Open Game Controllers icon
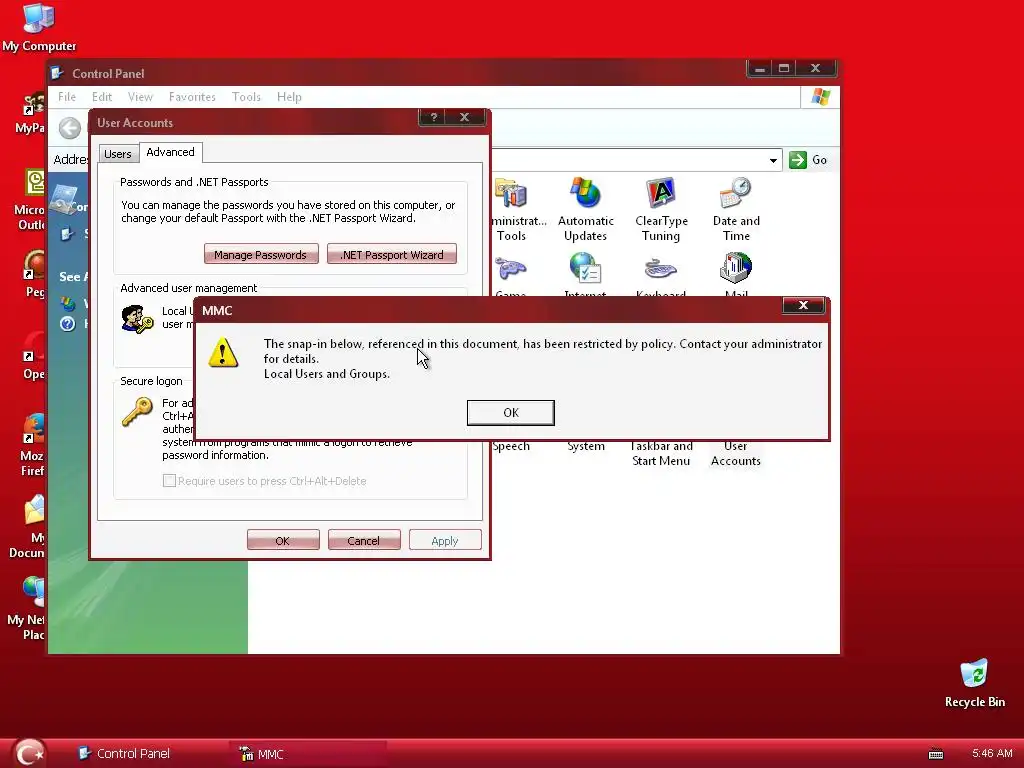Viewport: 1024px width, 768px height. click(511, 268)
